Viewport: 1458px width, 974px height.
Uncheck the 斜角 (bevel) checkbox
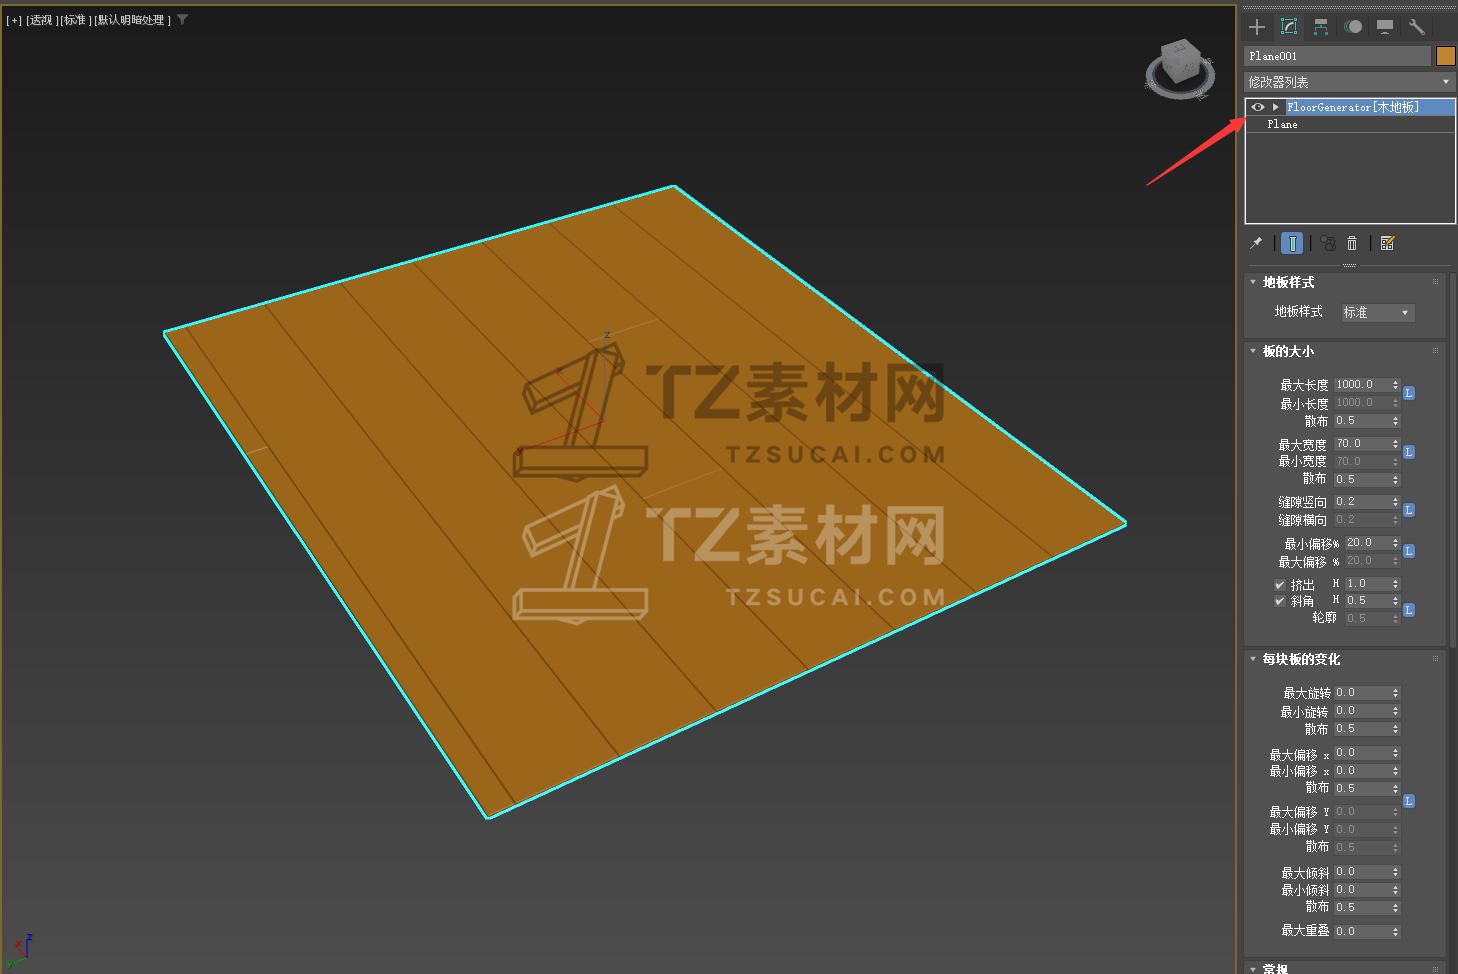pyautogui.click(x=1280, y=601)
